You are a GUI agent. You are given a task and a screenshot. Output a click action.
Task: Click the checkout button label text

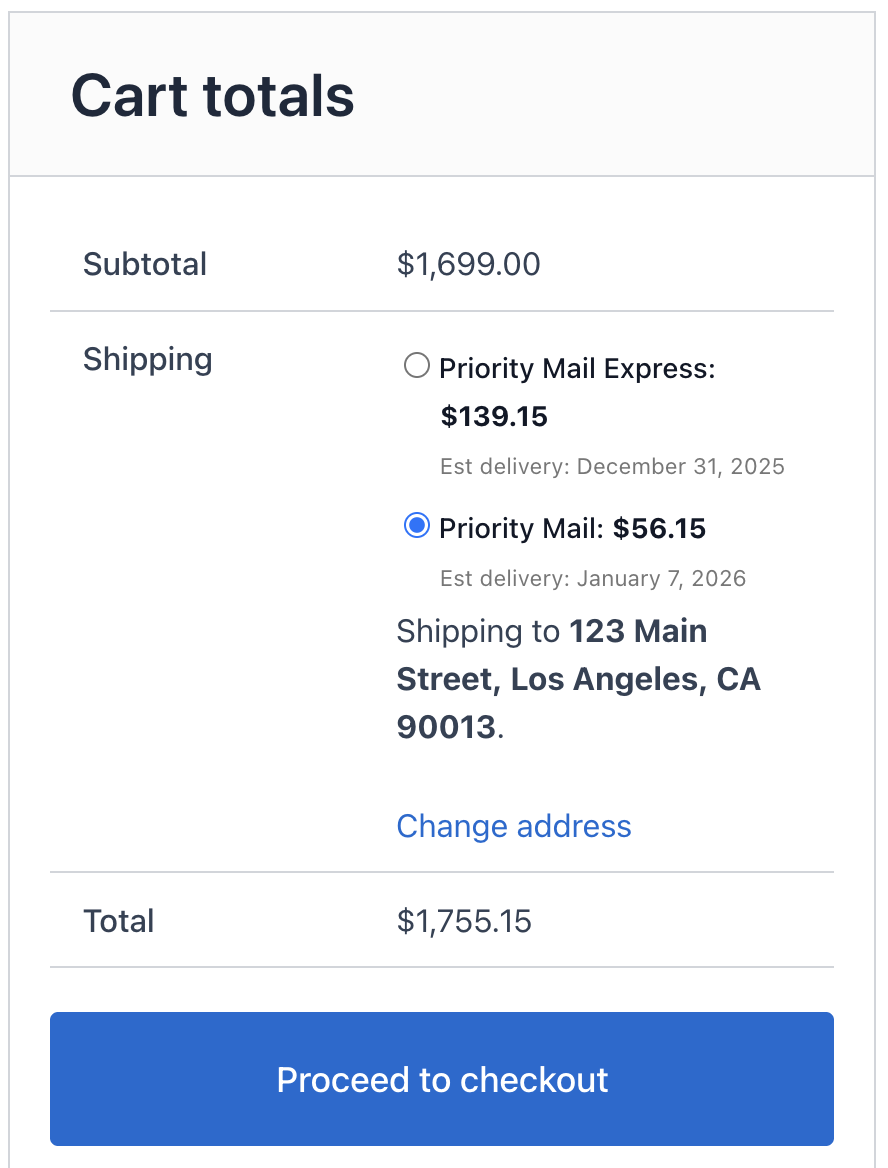pos(442,1080)
